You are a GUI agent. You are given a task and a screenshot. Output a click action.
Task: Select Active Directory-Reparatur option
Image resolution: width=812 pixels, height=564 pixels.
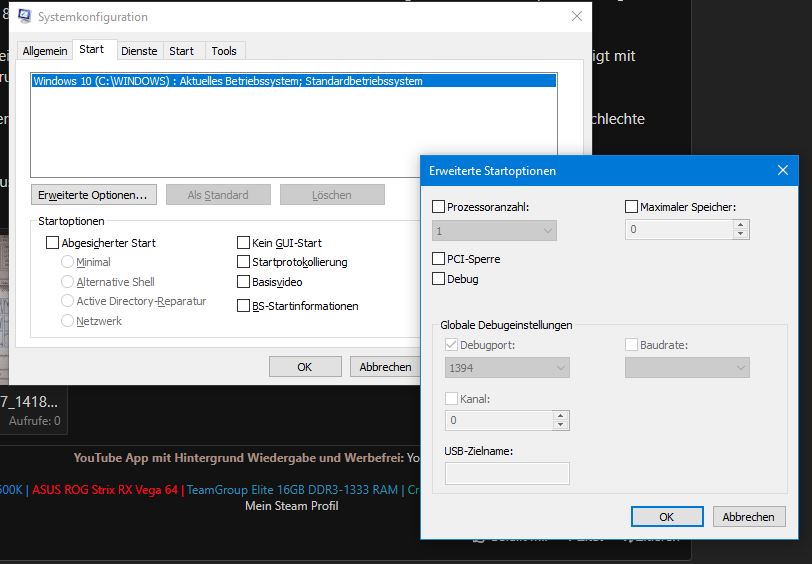67,301
